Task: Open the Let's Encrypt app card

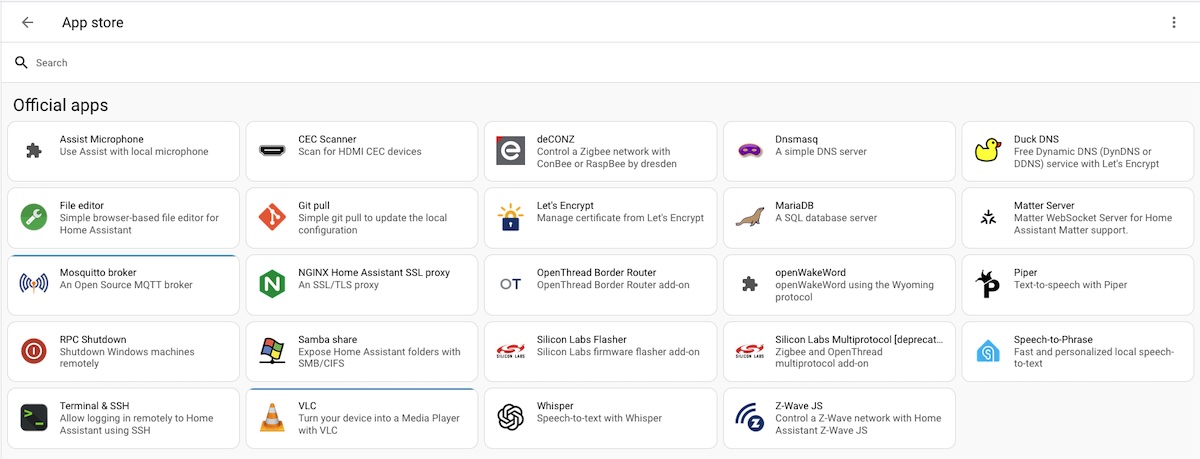Action: (x=600, y=218)
